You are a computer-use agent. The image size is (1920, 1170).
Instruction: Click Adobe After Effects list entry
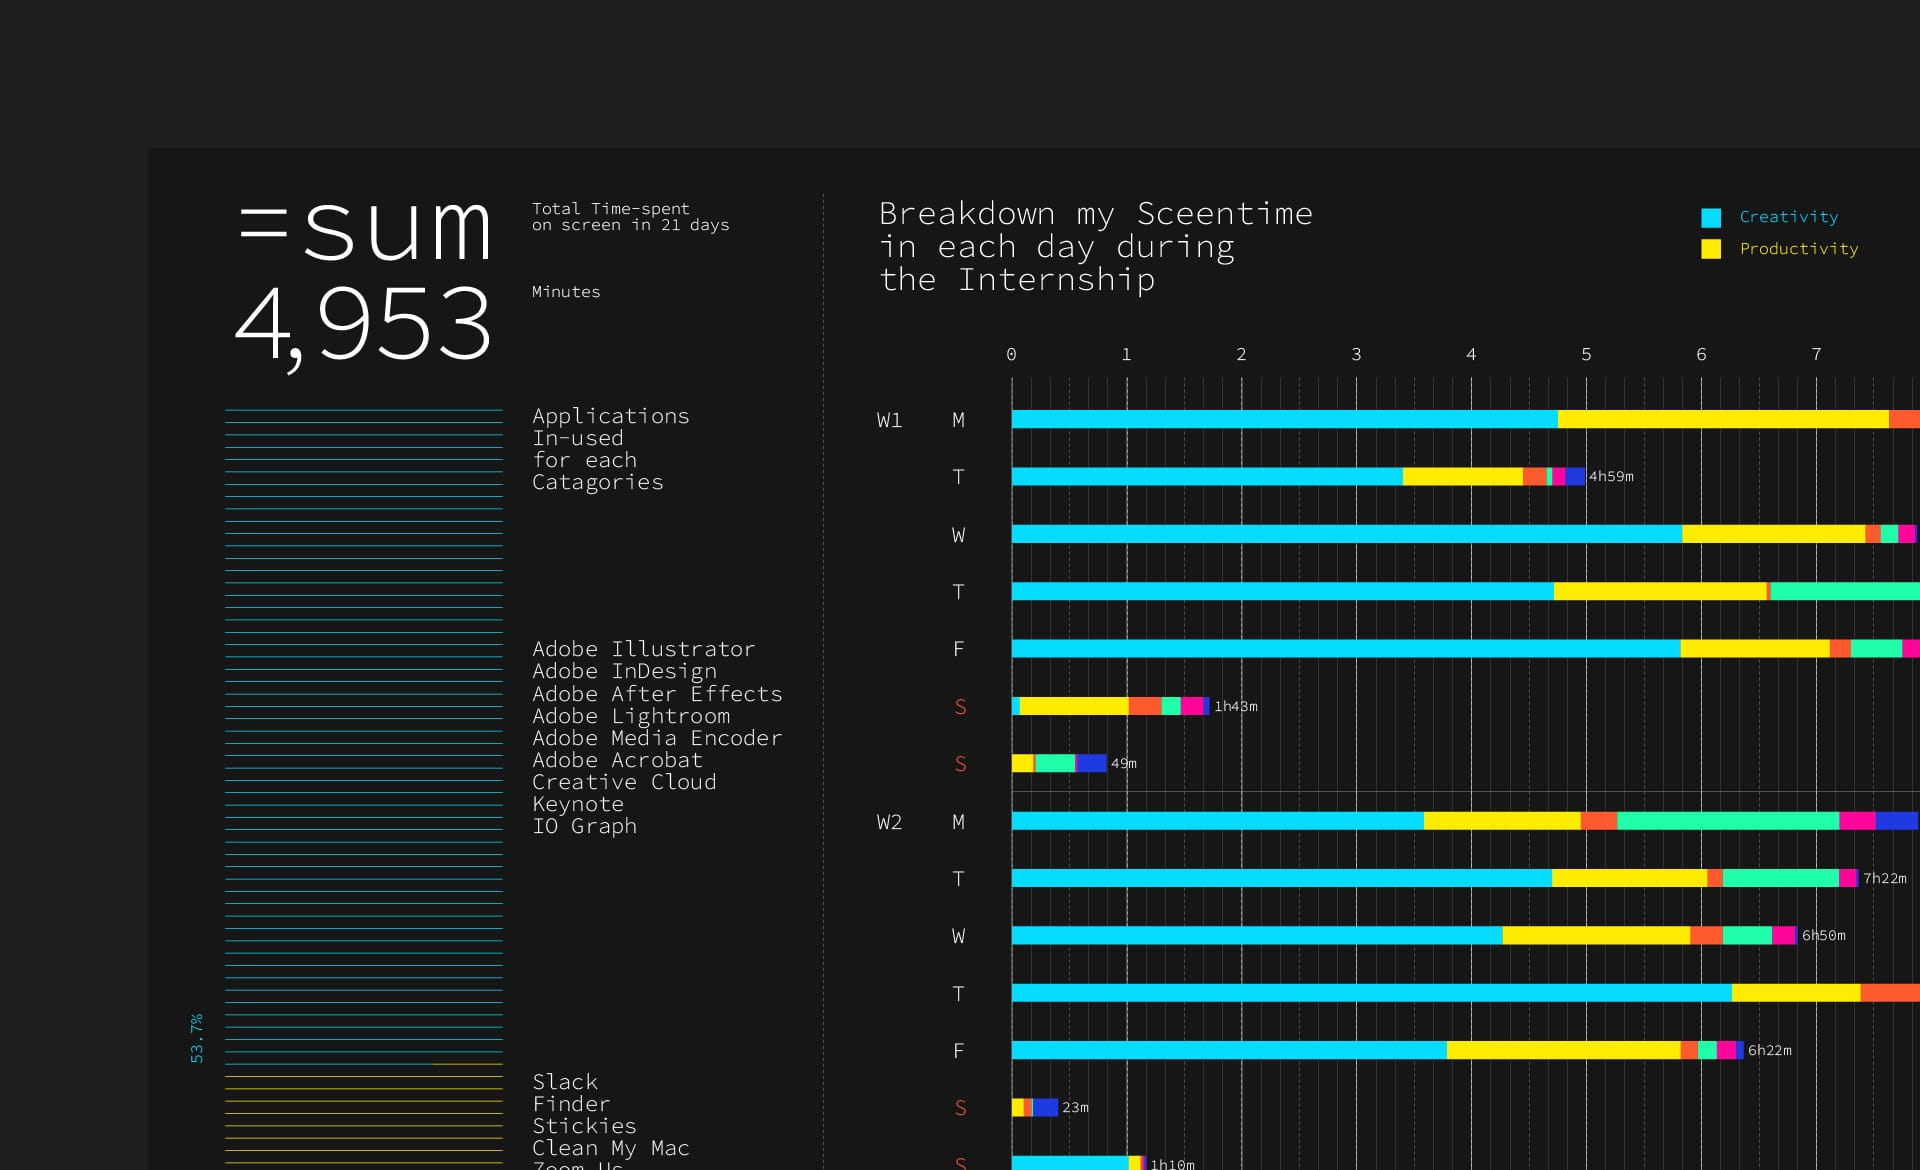click(656, 694)
